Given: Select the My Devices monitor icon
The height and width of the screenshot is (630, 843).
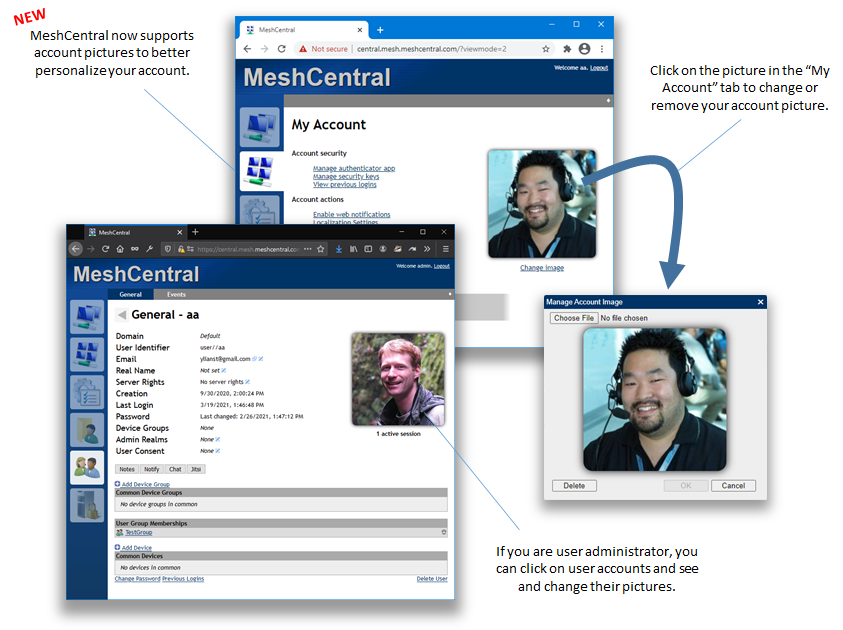Looking at the screenshot, I should pos(90,316).
